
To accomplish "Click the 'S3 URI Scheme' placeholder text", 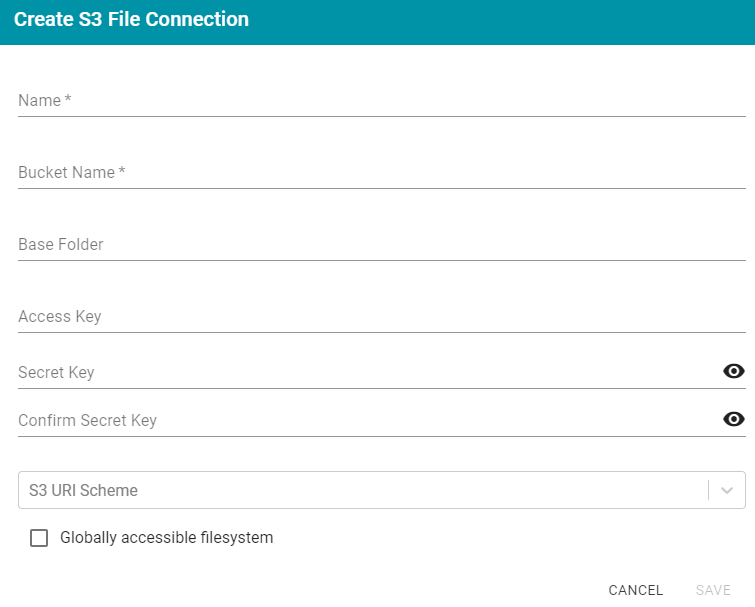I will 83,490.
